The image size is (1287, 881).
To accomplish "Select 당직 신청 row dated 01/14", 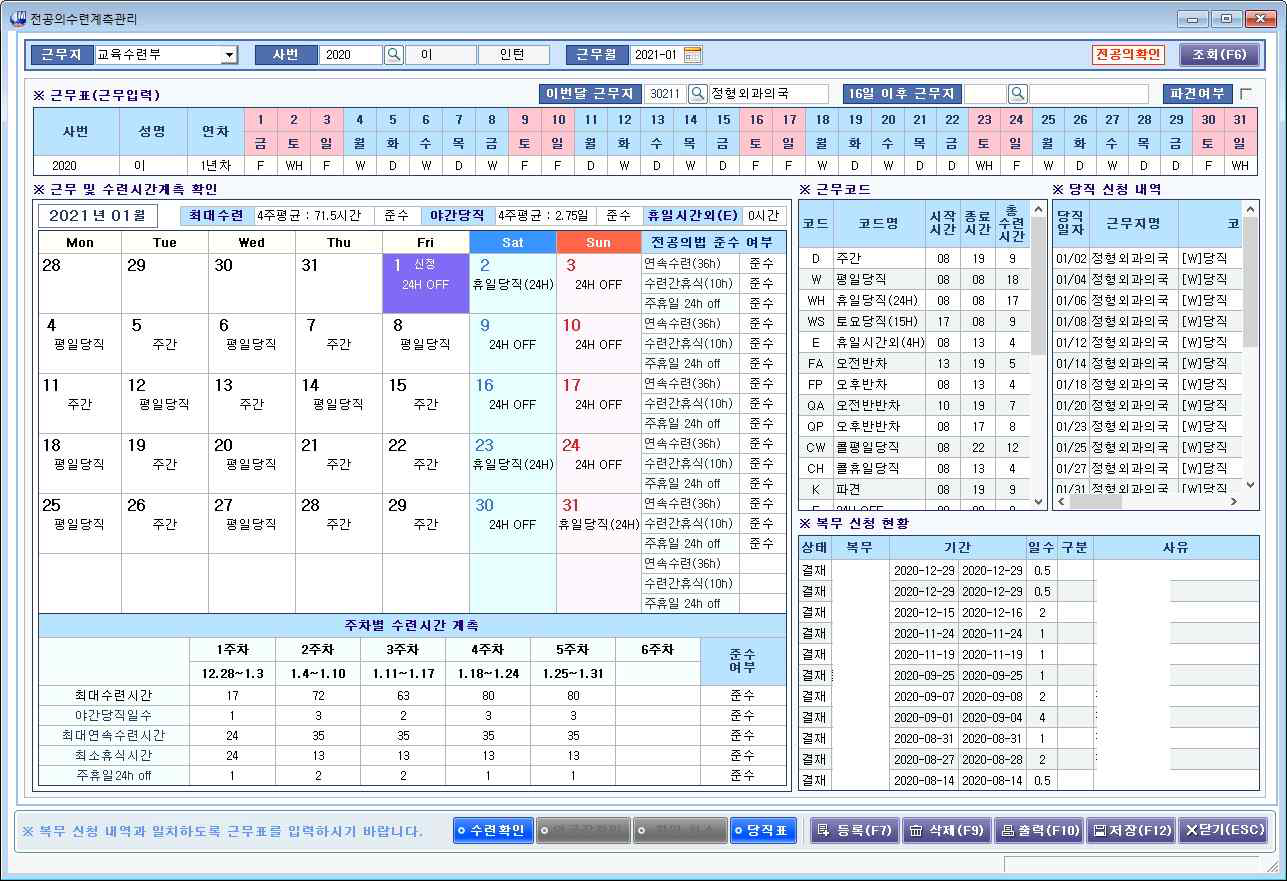I will tap(1148, 363).
